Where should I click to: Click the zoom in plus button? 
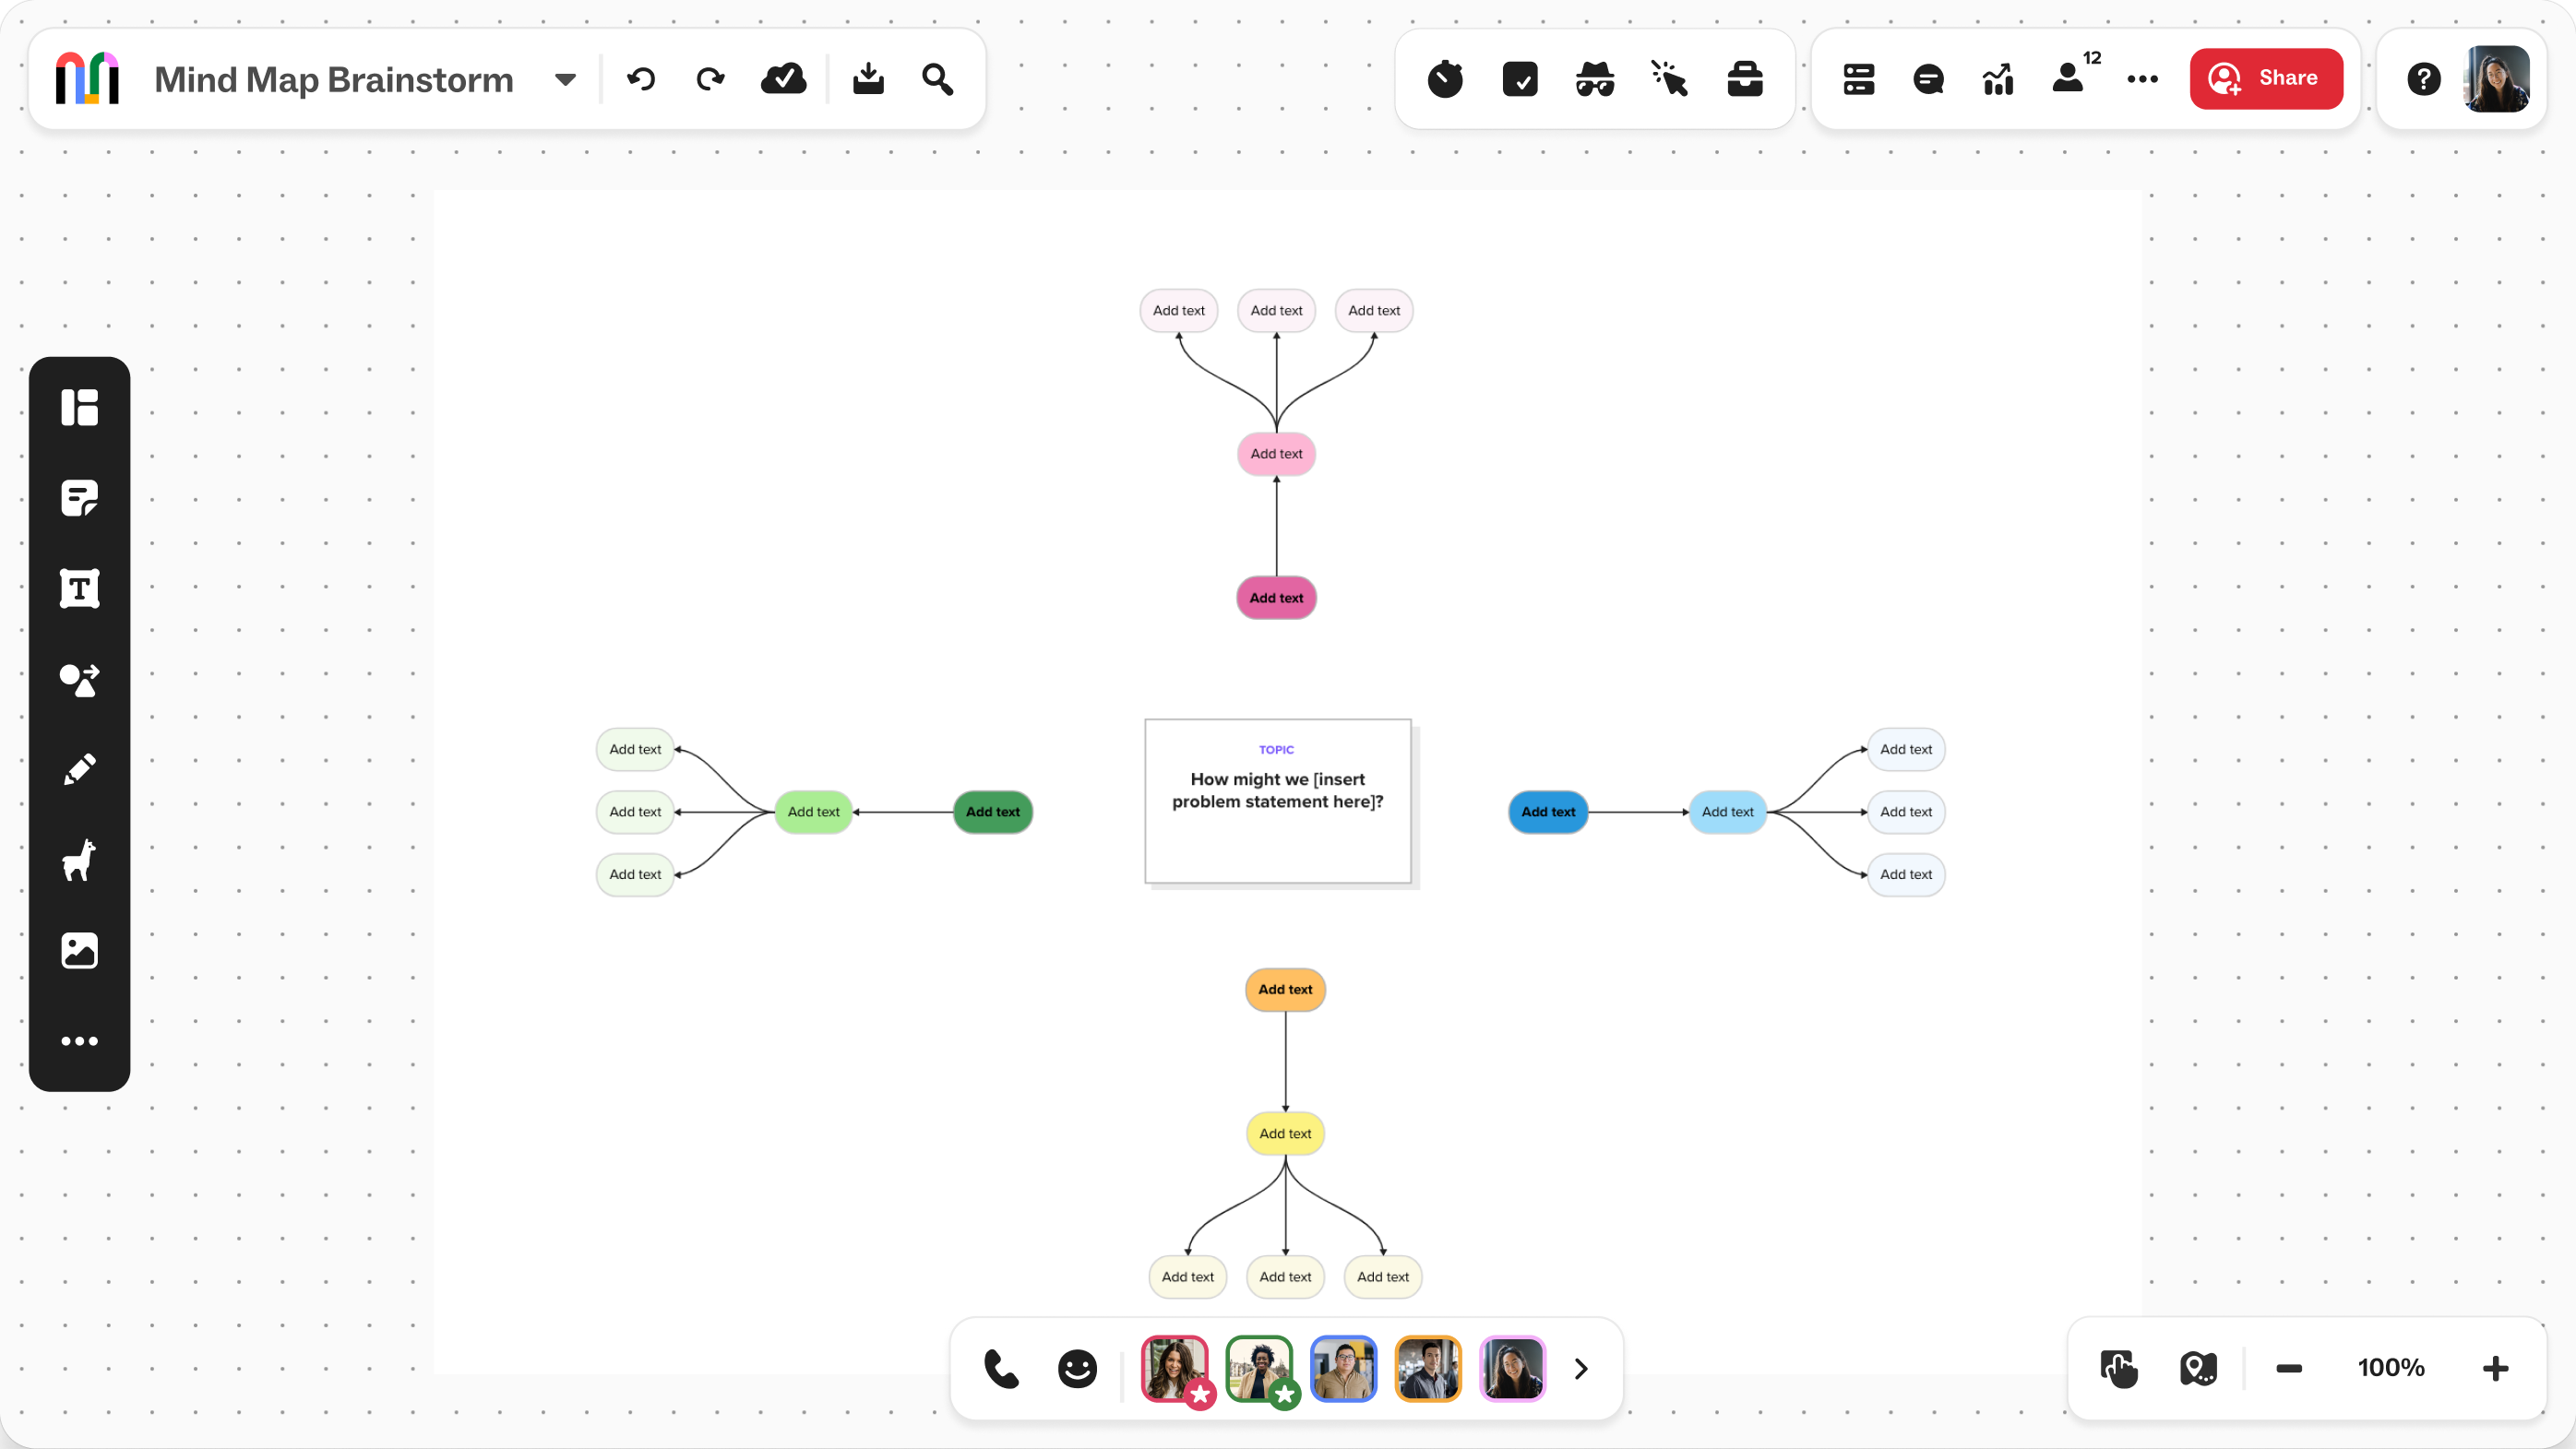coord(2495,1368)
